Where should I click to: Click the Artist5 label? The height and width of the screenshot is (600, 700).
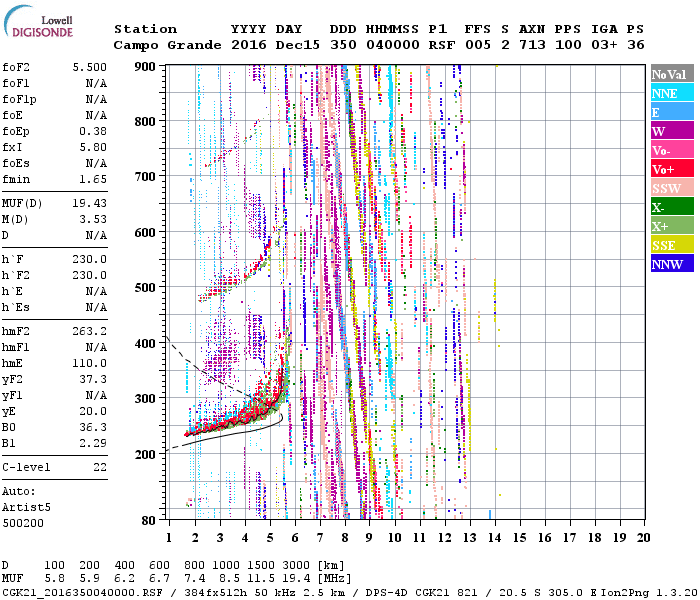click(x=26, y=508)
